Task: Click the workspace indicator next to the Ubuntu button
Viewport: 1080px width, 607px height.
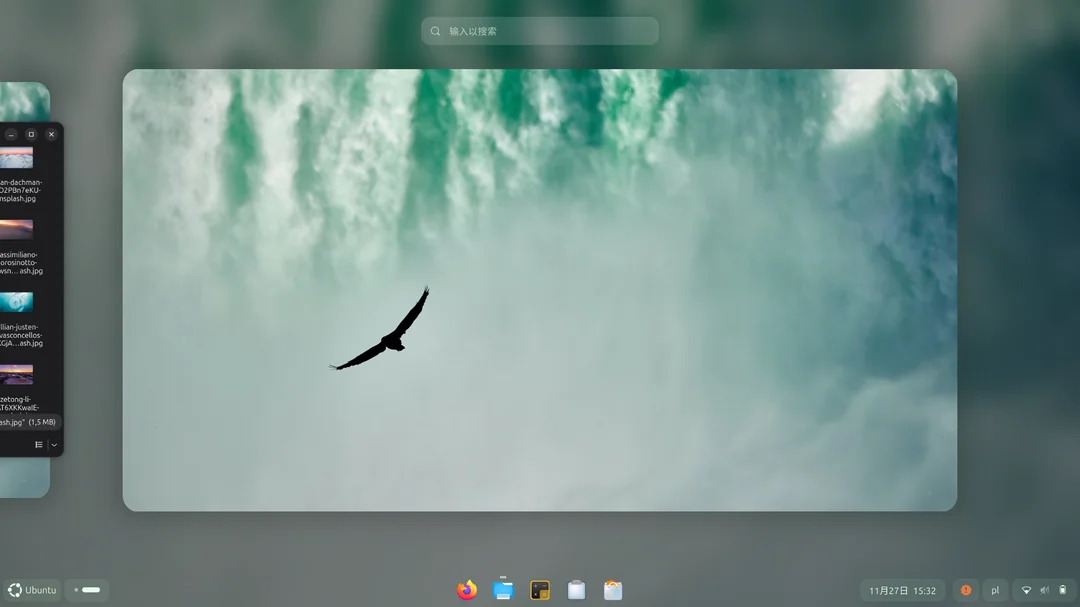Action: (86, 590)
